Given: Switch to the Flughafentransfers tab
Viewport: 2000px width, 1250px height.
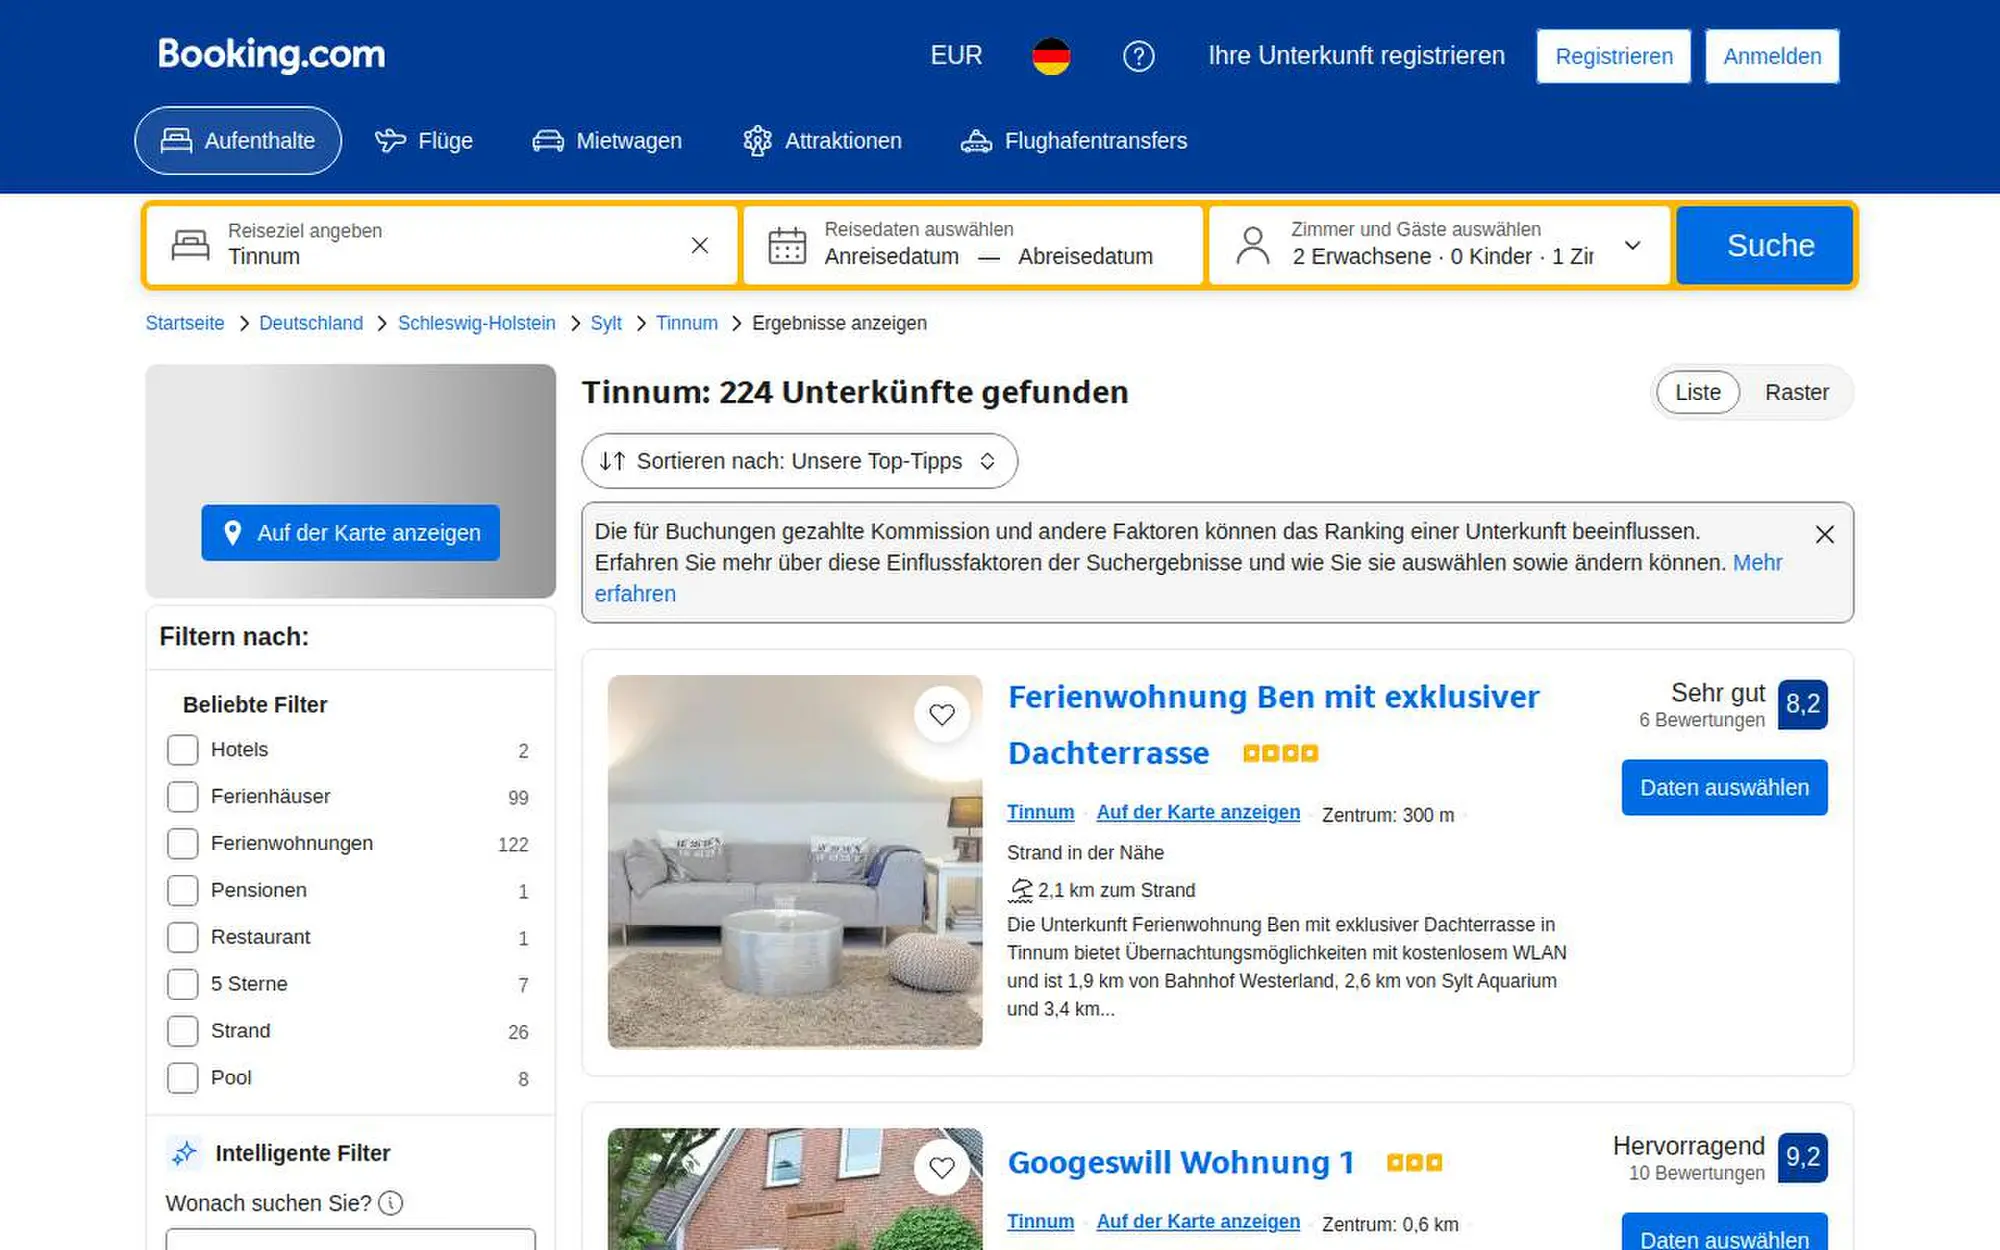Looking at the screenshot, I should coord(1074,141).
